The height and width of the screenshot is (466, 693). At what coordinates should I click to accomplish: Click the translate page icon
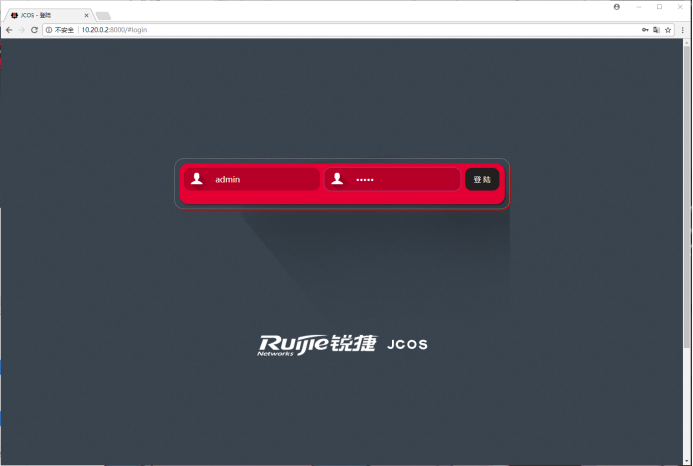[656, 30]
